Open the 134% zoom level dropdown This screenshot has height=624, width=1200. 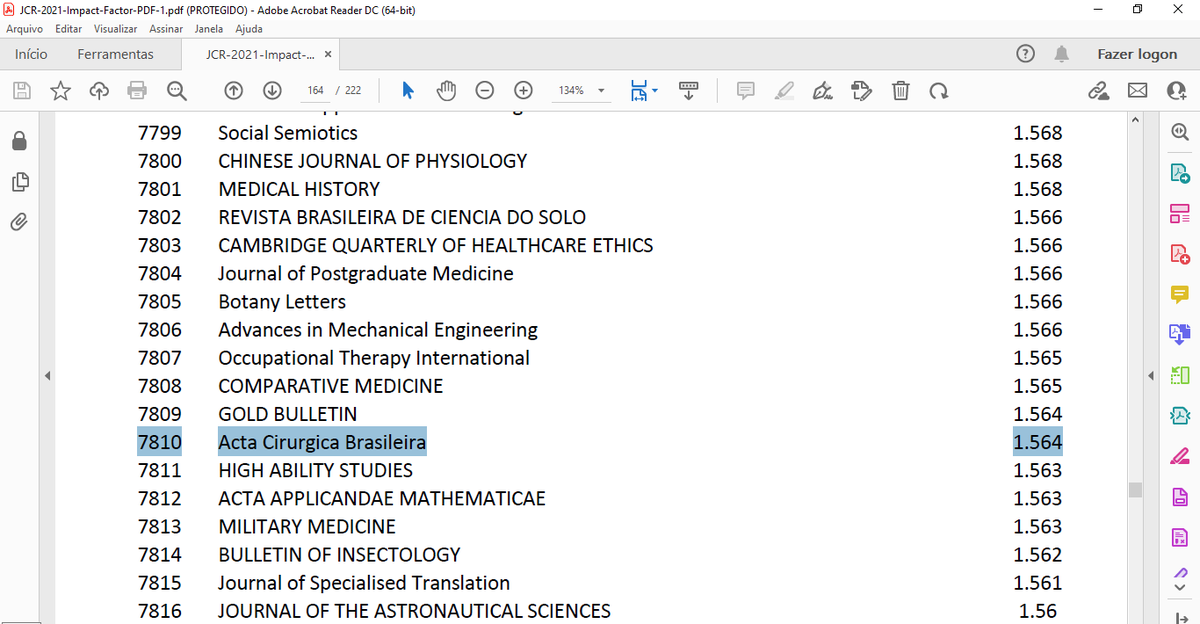580,91
